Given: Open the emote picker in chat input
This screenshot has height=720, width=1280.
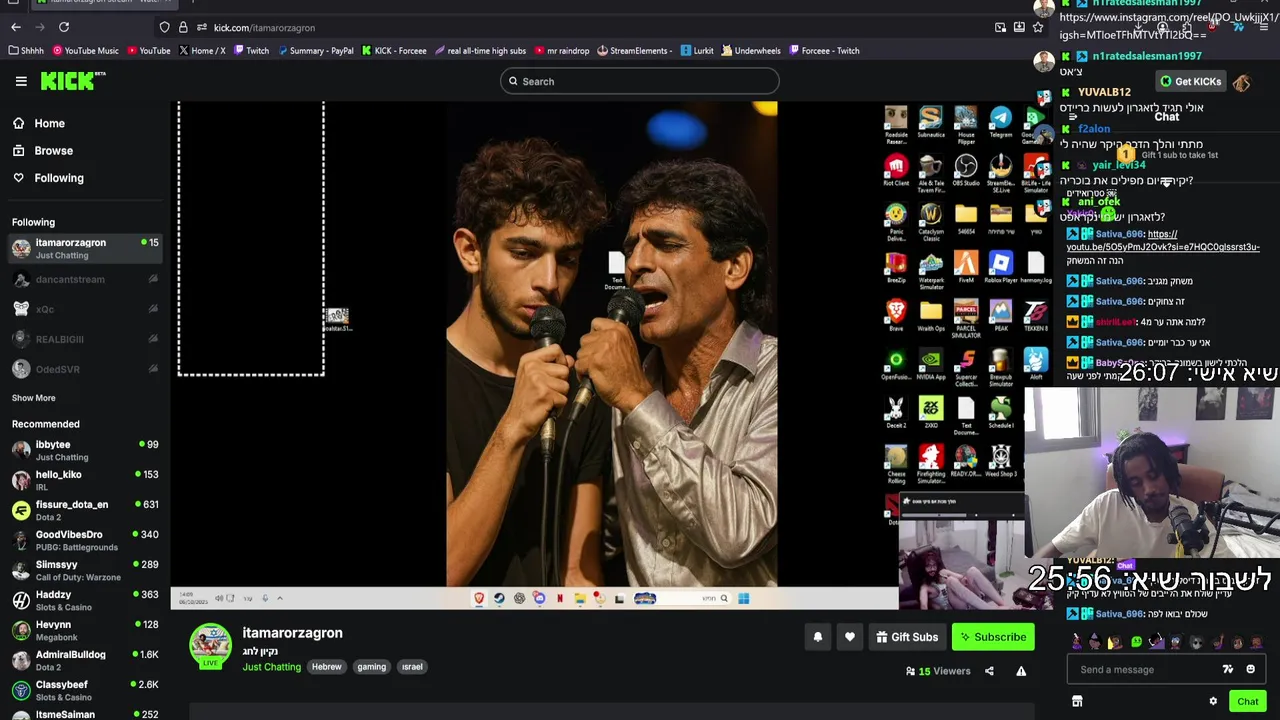Looking at the screenshot, I should (1250, 670).
